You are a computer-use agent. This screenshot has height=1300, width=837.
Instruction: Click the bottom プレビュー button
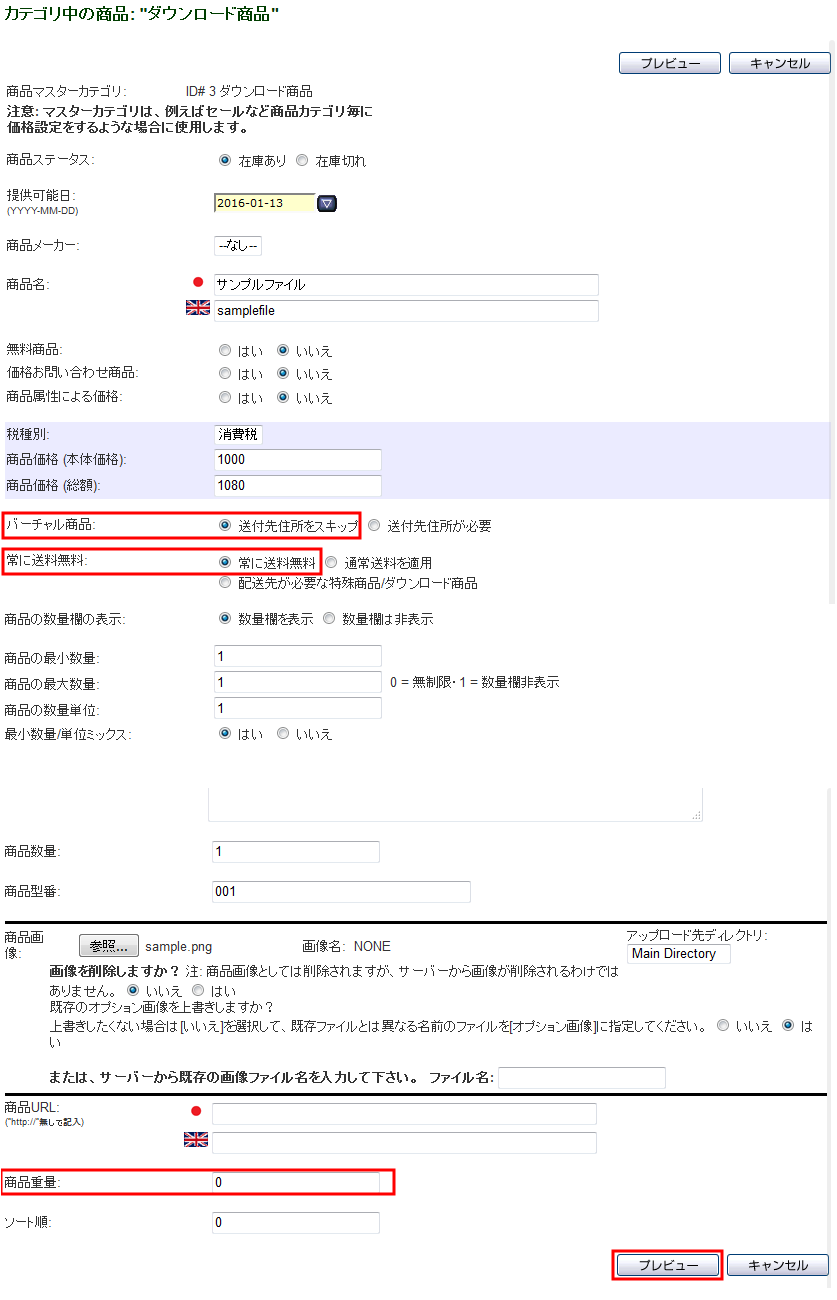tap(667, 1265)
